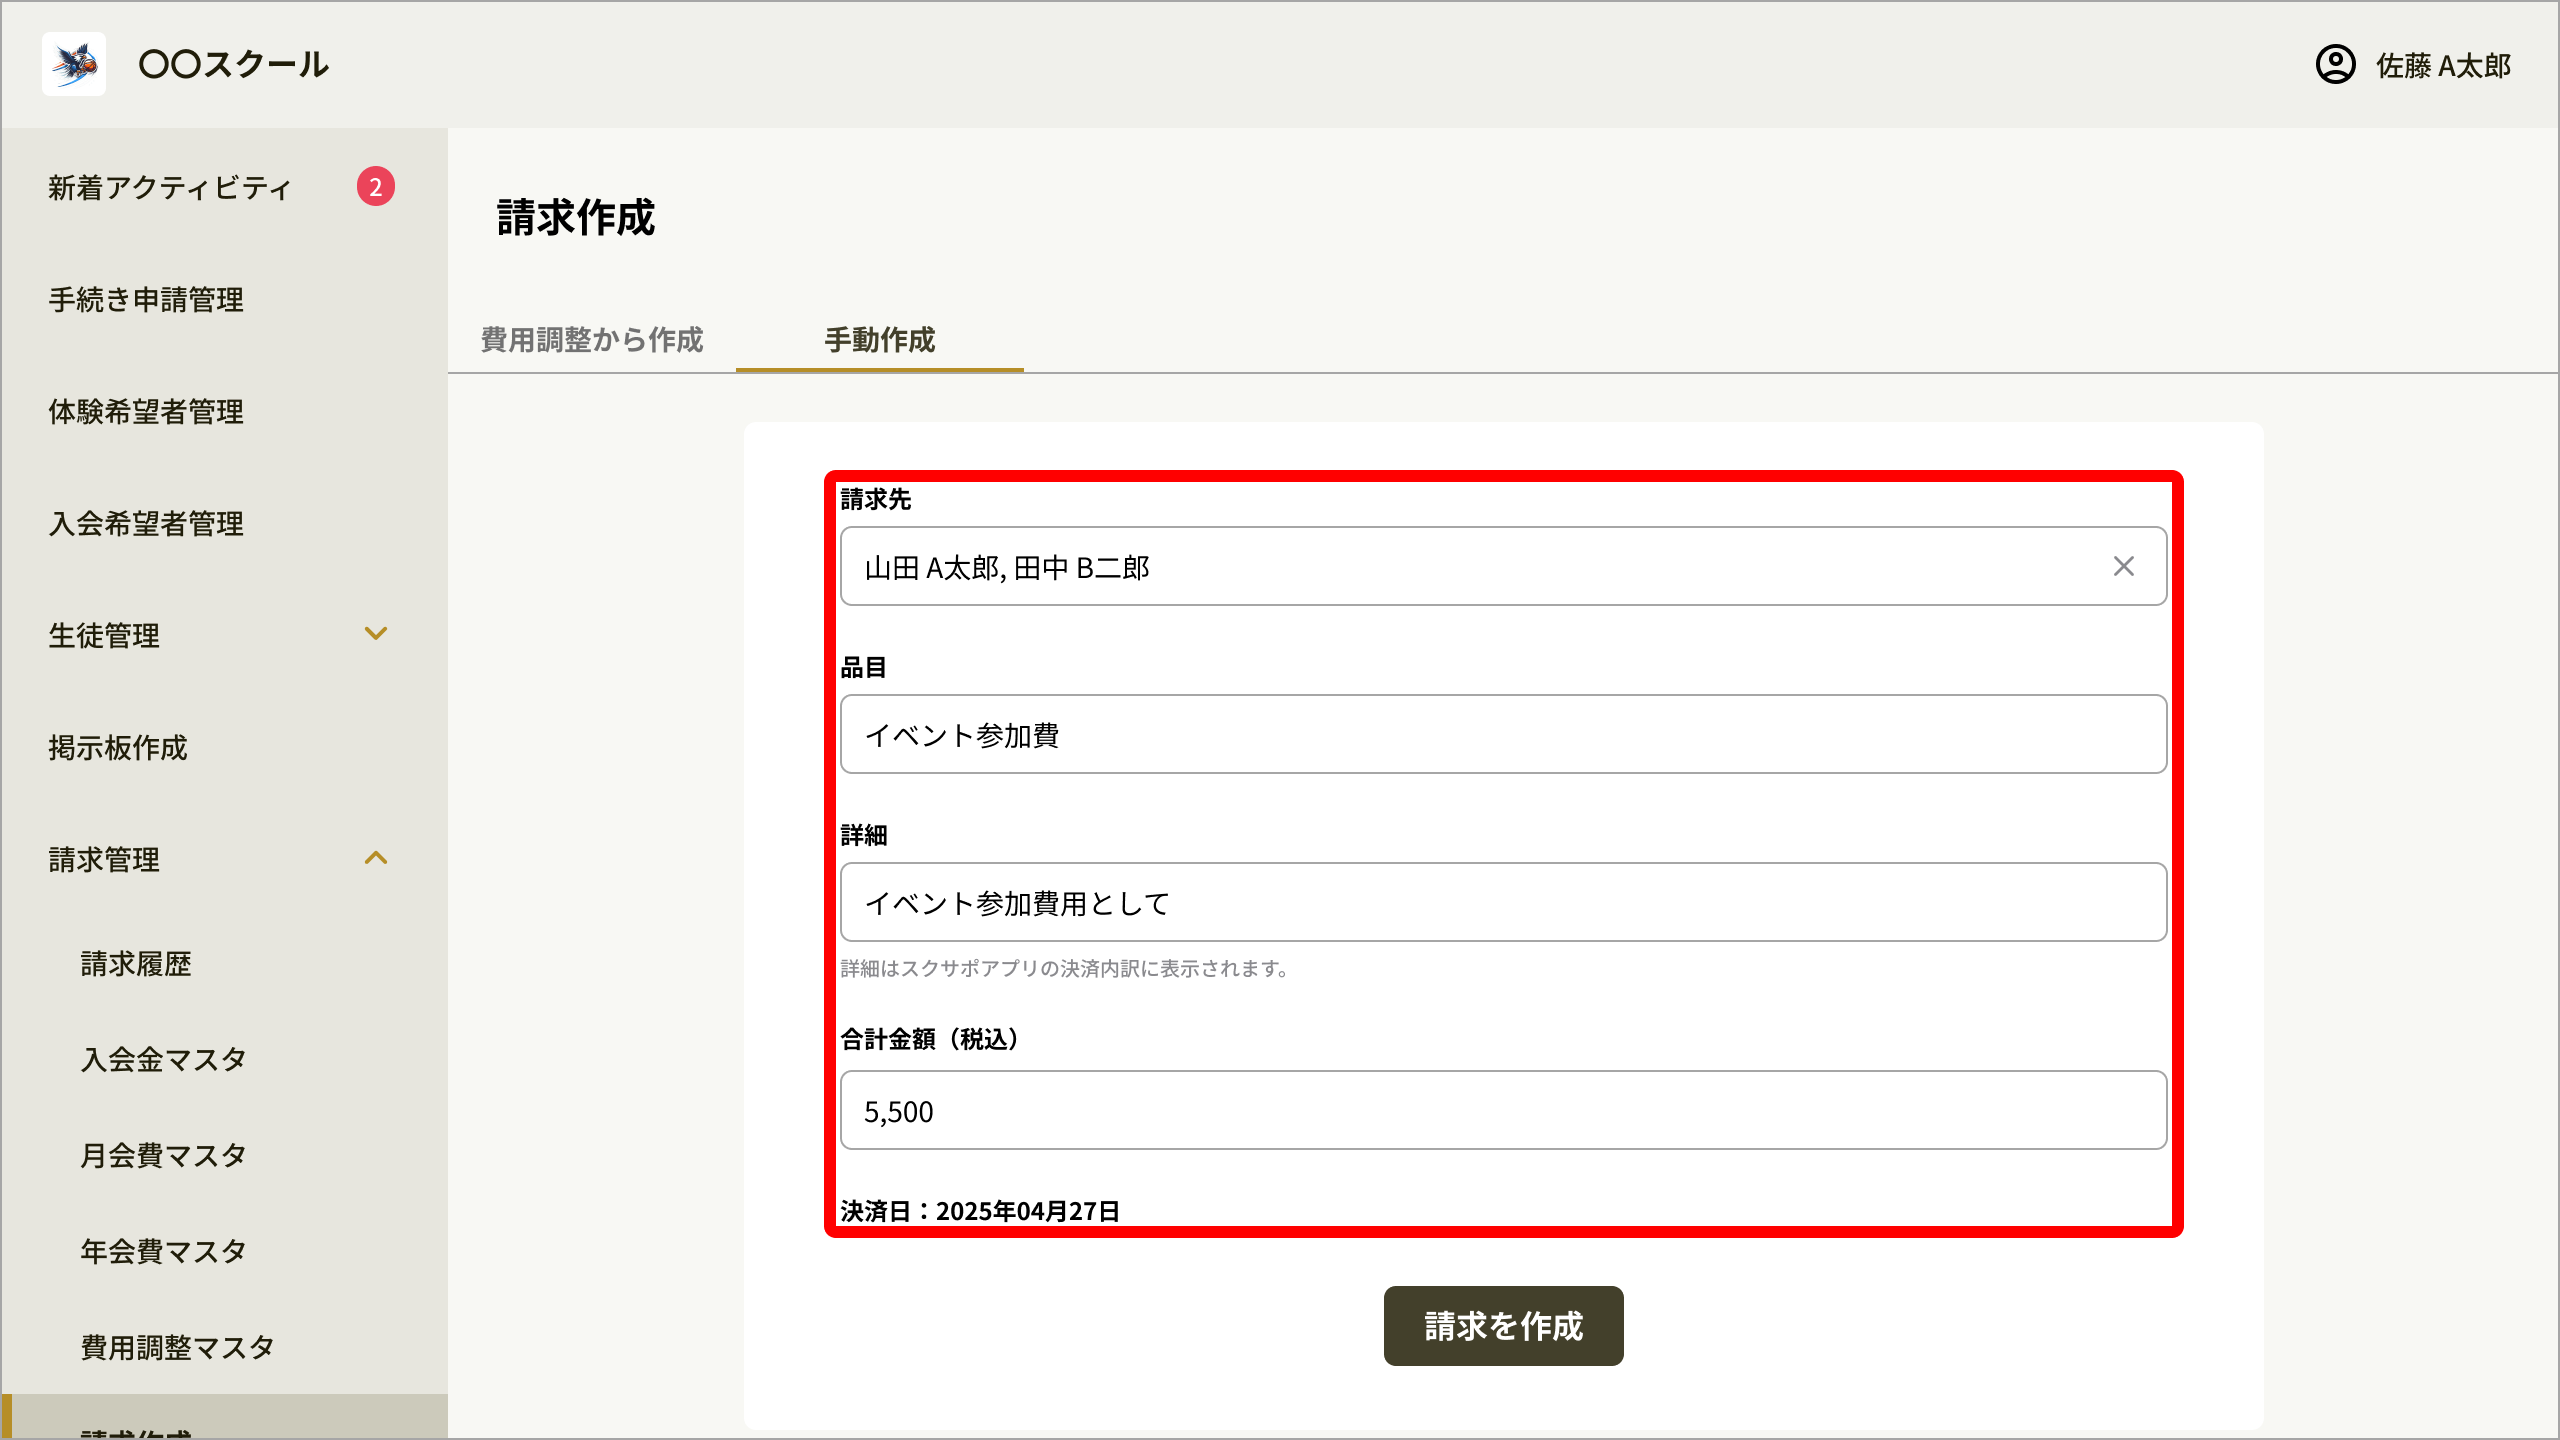Screen dimensions: 2560x1440
Task: Go to 手続き申請管理
Action: click(146, 300)
